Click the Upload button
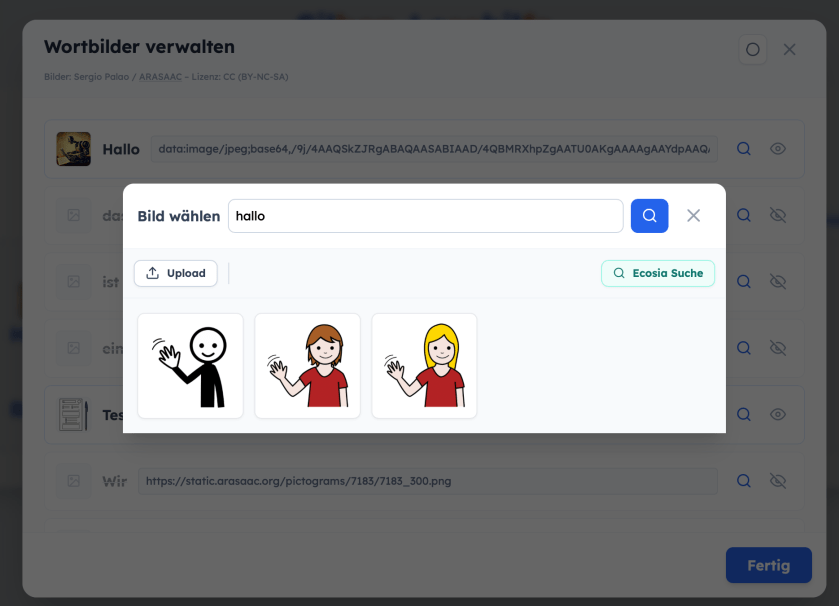This screenshot has width=839, height=606. (176, 273)
